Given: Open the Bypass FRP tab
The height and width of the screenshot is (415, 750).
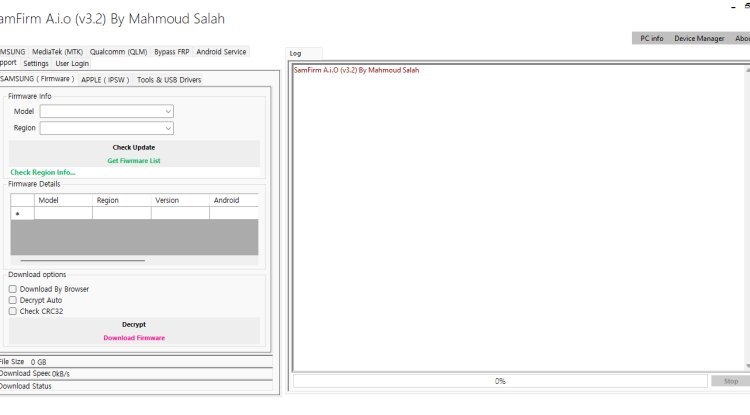Looking at the screenshot, I should [172, 52].
